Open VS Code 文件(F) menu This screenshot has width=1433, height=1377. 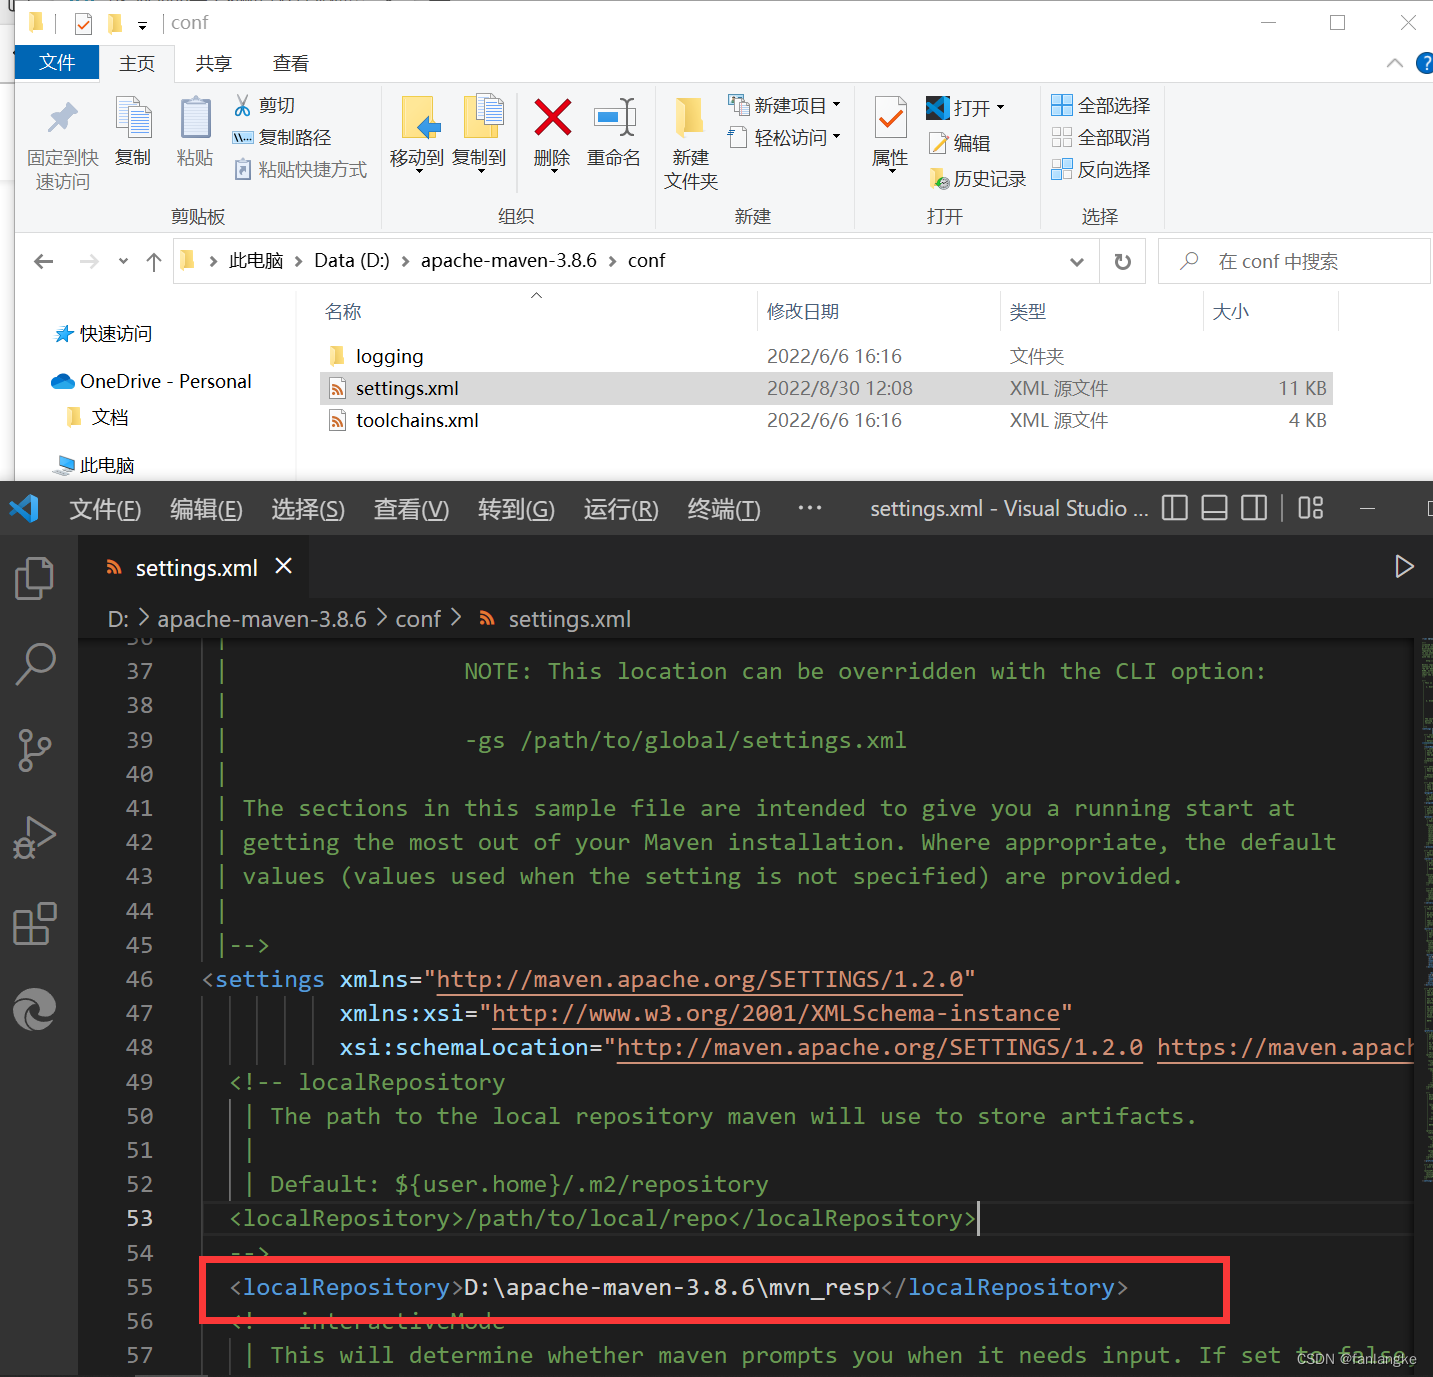[x=105, y=509]
